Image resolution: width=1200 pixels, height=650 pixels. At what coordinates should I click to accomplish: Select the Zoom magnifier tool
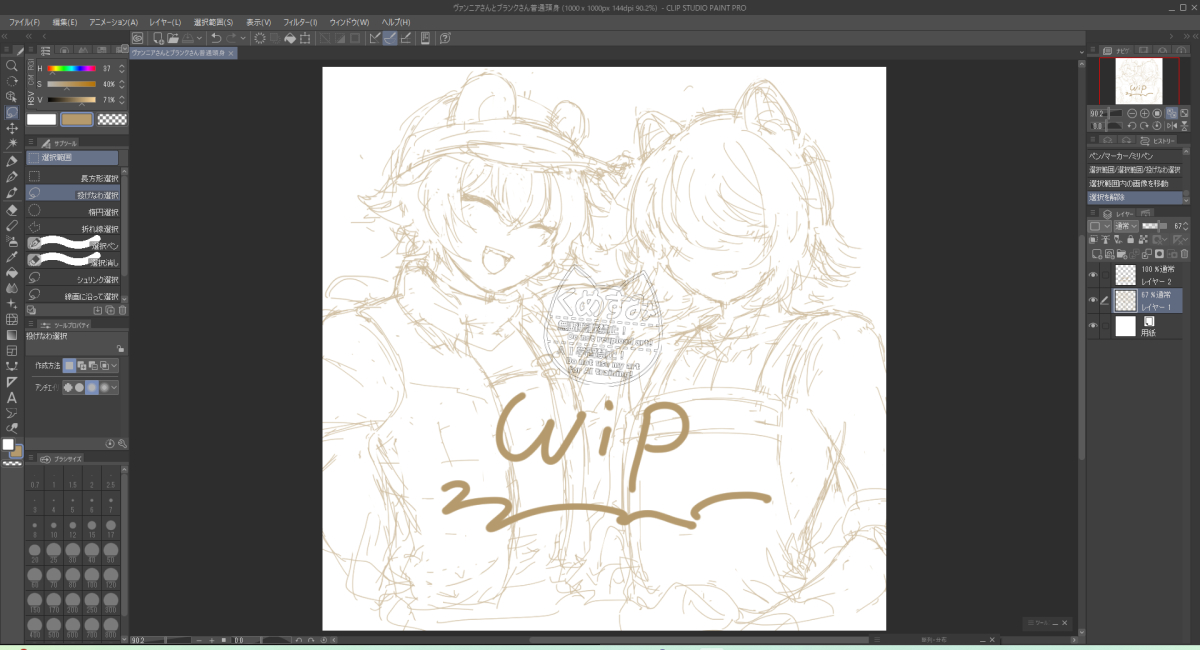[12, 65]
